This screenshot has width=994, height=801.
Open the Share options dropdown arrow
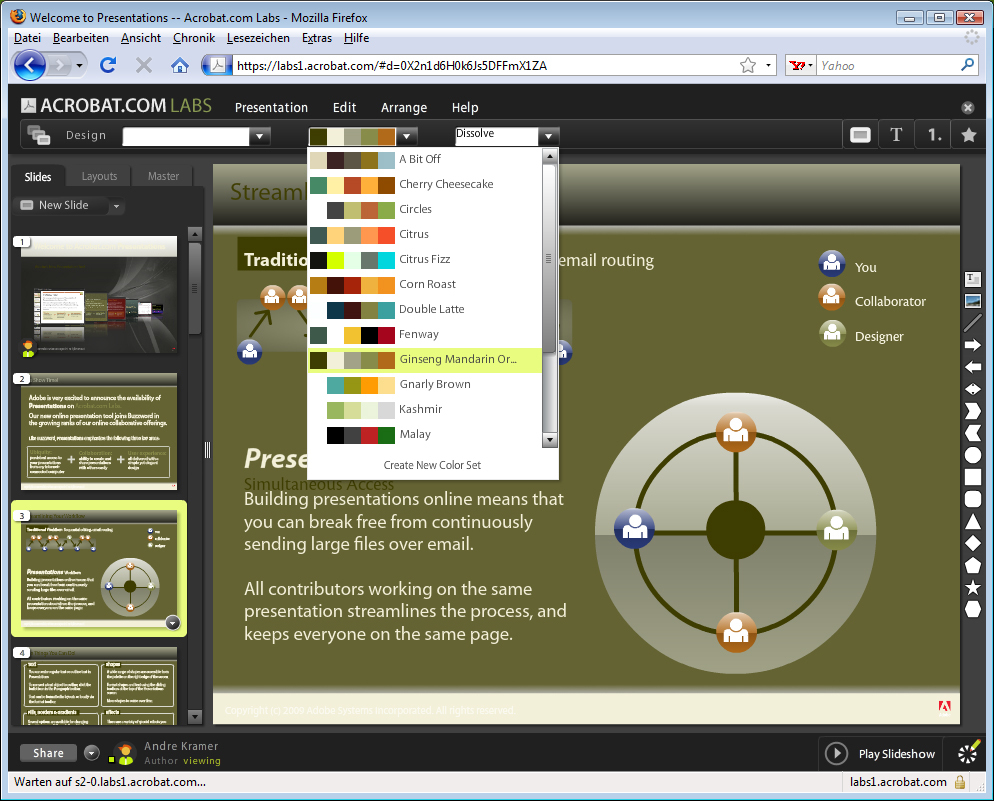click(92, 753)
